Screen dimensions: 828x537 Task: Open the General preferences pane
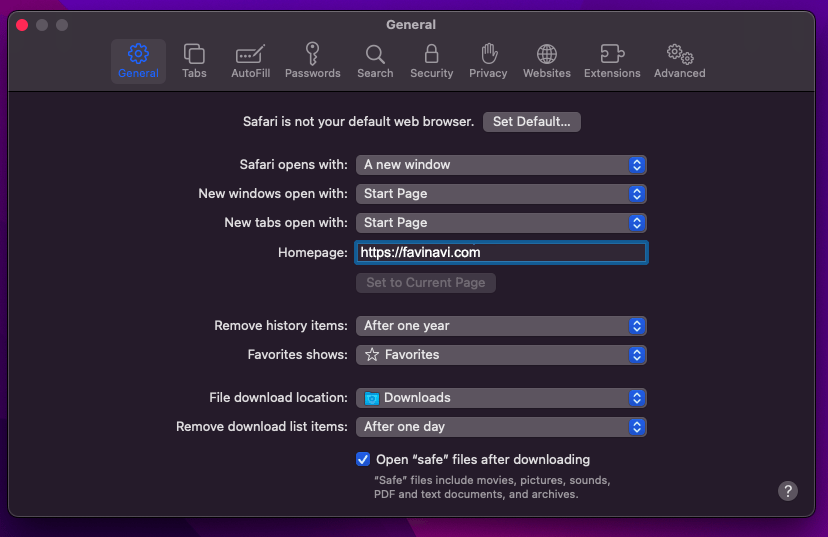point(138,61)
